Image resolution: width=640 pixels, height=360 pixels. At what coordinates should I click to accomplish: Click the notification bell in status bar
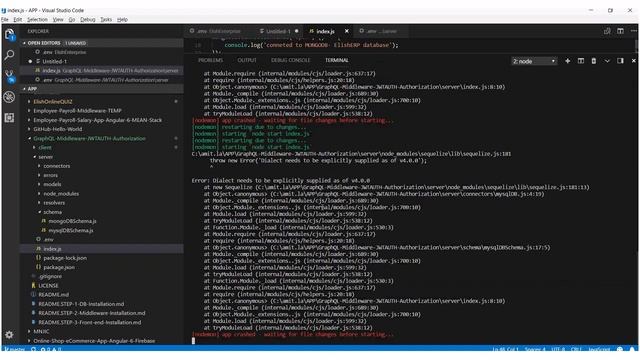tap(632, 349)
